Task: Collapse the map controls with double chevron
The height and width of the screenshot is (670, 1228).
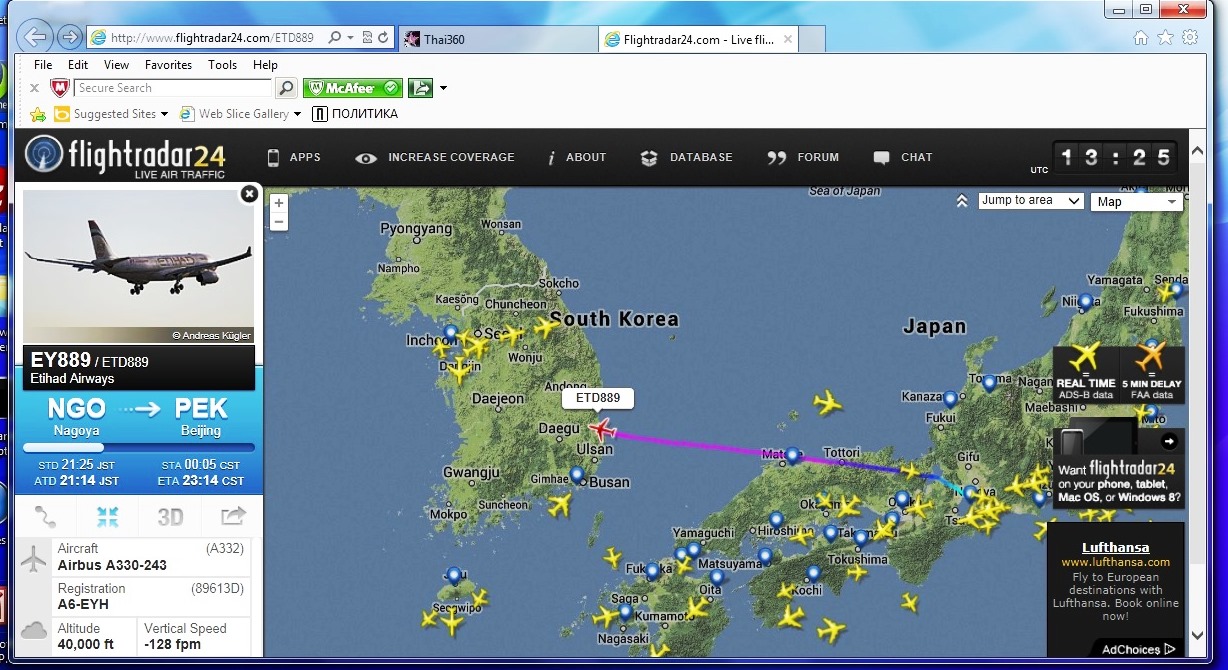Action: pos(962,201)
